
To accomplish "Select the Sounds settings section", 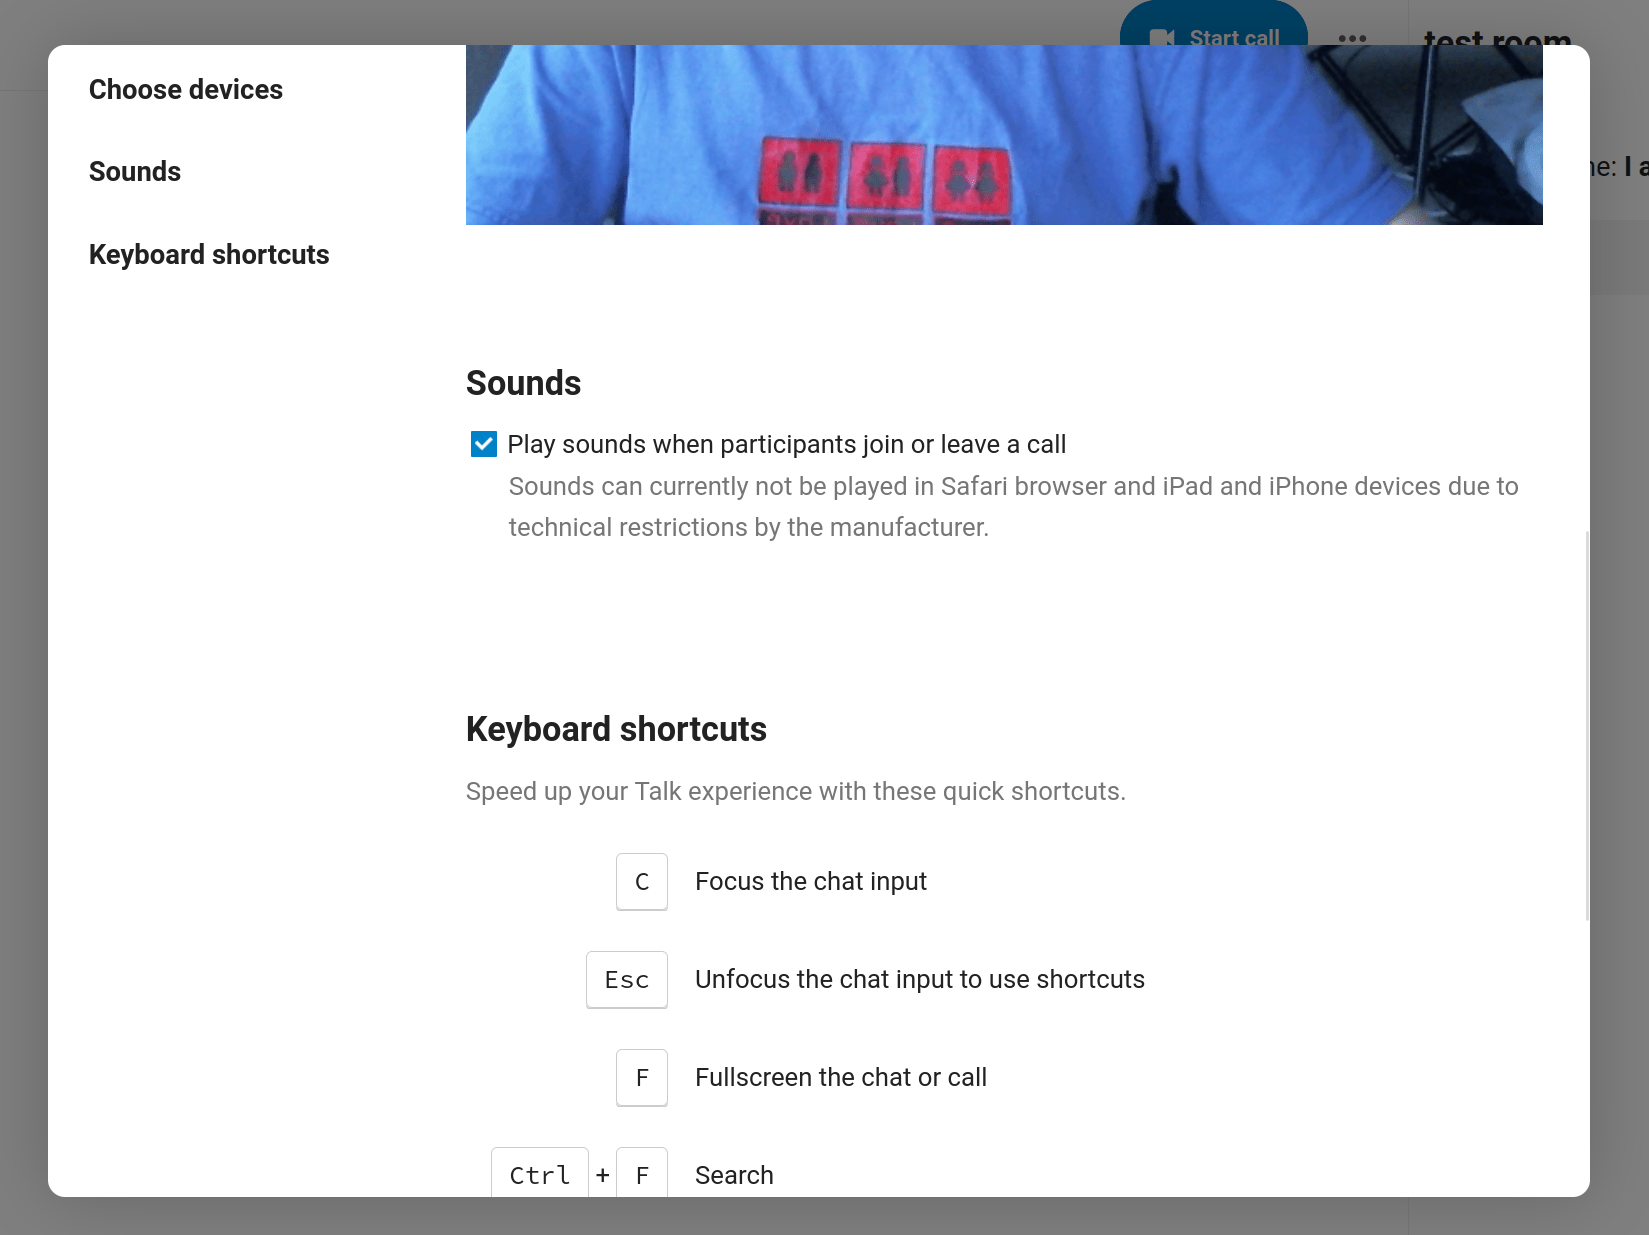I will 134,171.
